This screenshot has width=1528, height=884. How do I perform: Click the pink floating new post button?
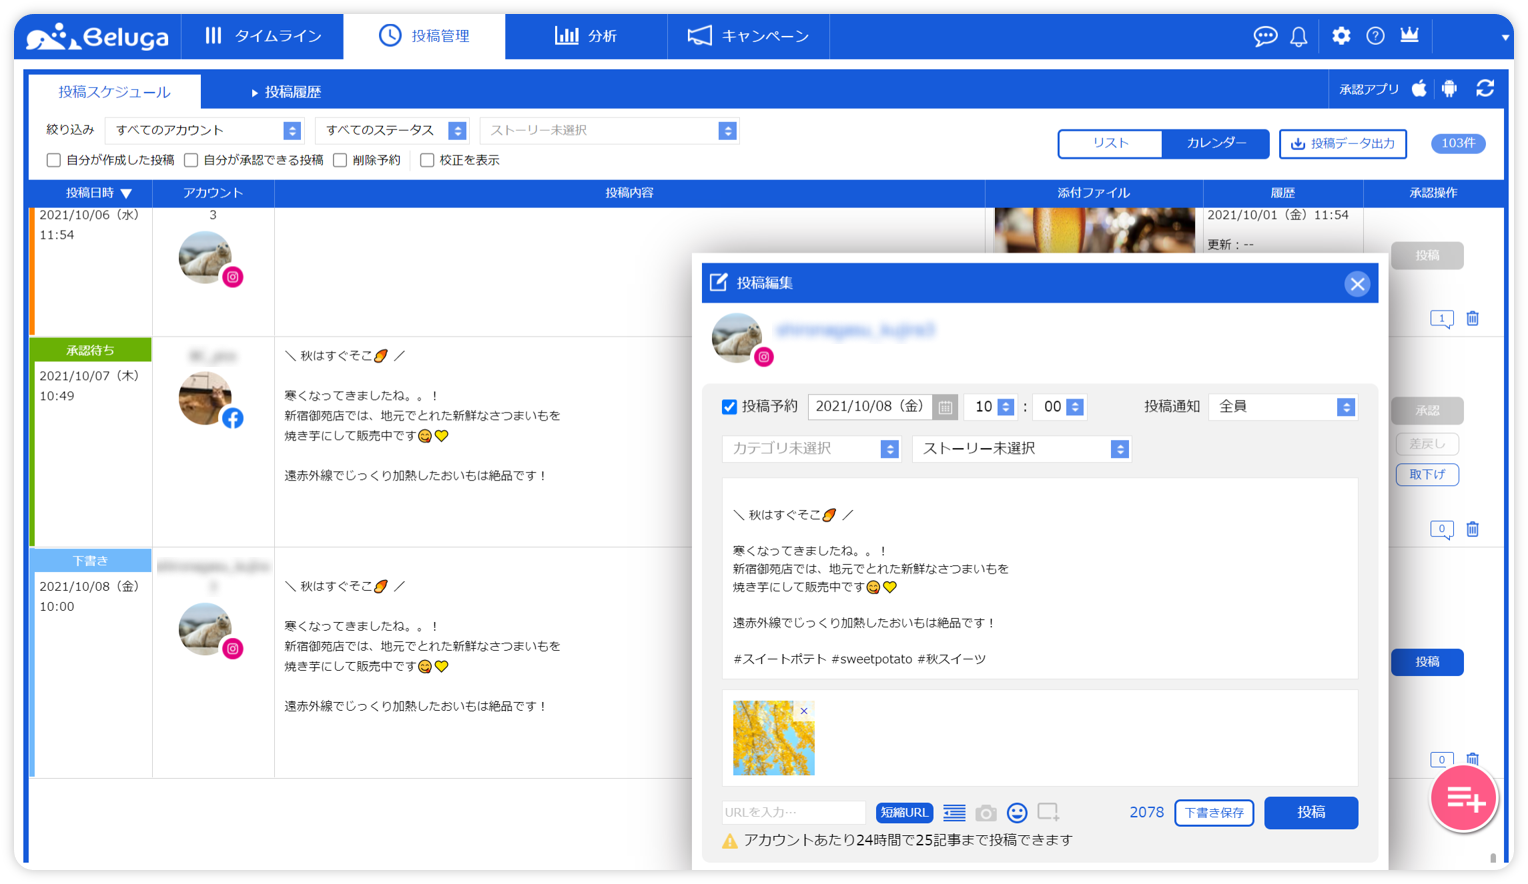1464,798
